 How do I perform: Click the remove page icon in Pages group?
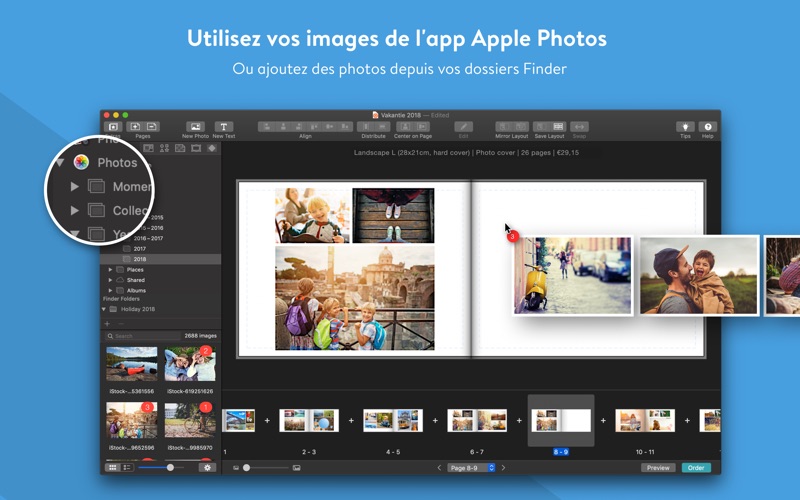(152, 127)
